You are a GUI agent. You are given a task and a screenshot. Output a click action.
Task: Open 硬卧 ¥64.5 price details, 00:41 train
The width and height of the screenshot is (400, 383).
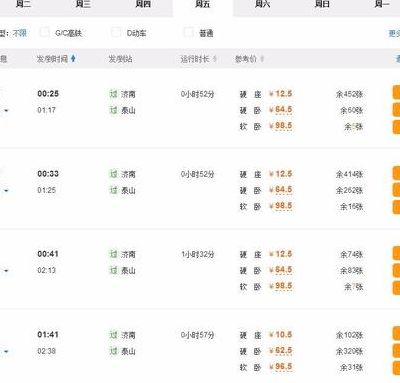(x=281, y=270)
